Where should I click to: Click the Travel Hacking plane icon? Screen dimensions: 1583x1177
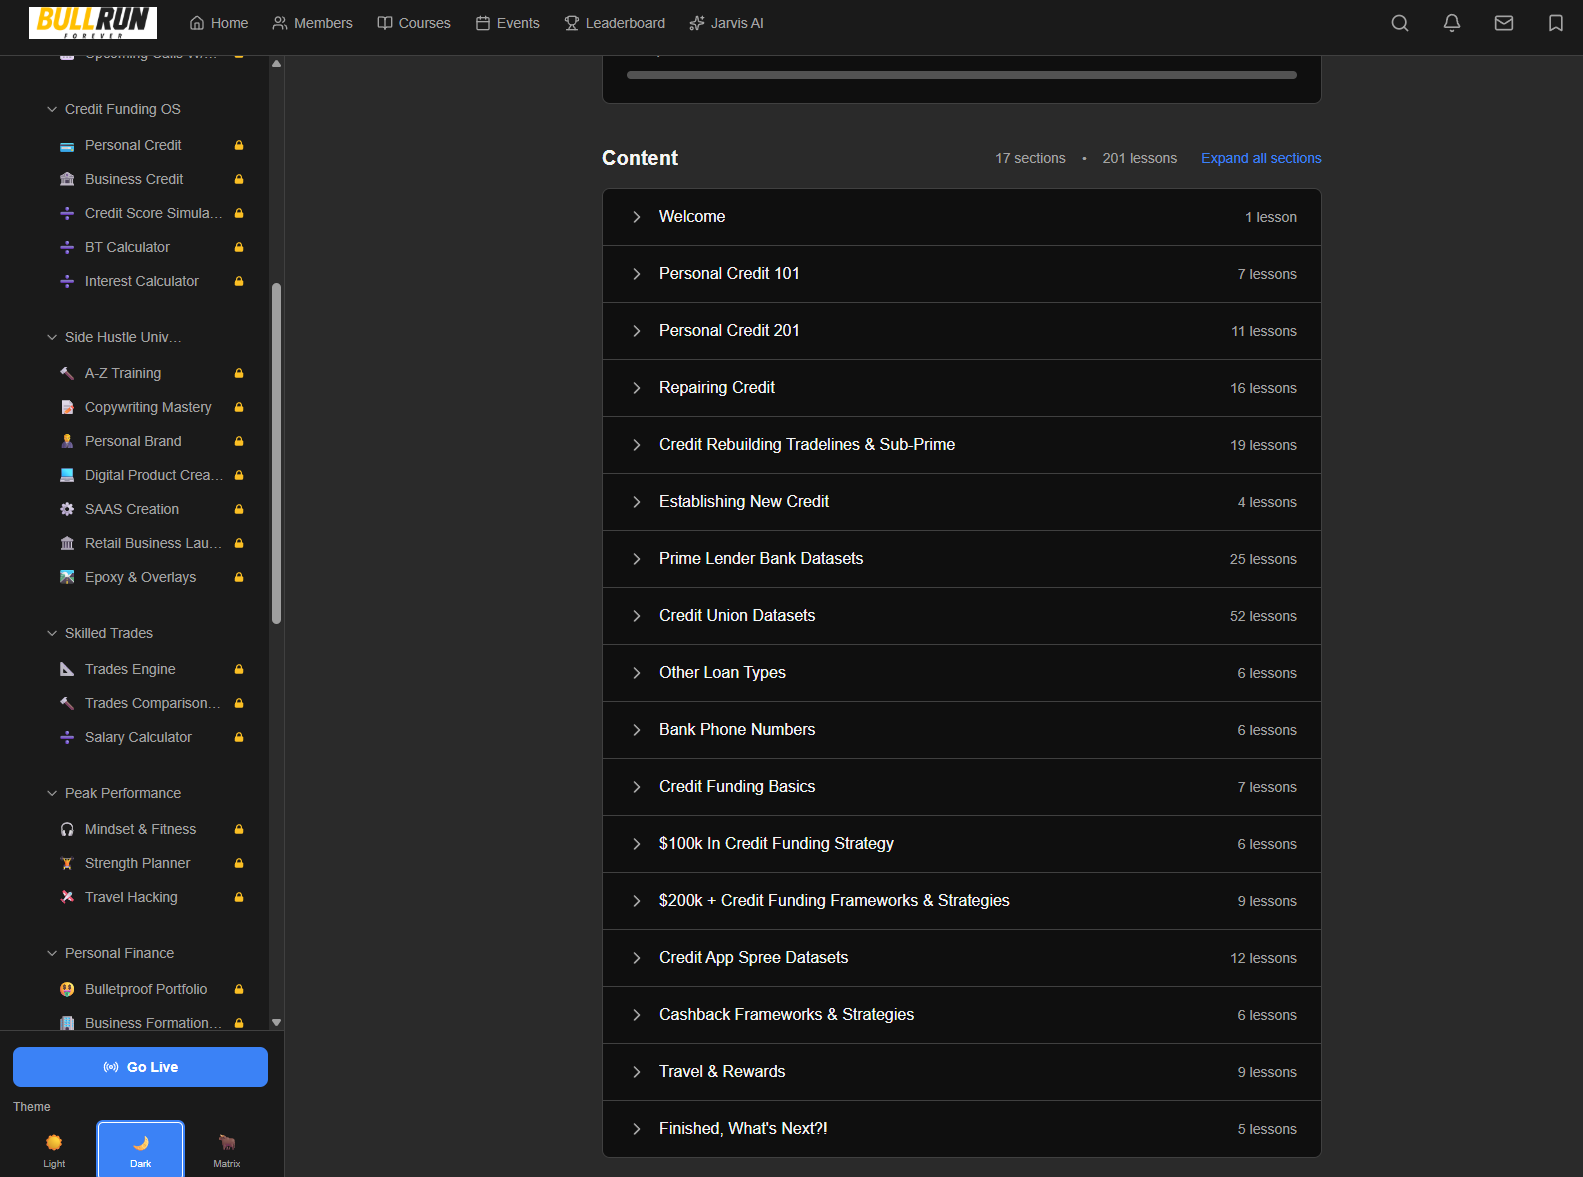(x=67, y=898)
